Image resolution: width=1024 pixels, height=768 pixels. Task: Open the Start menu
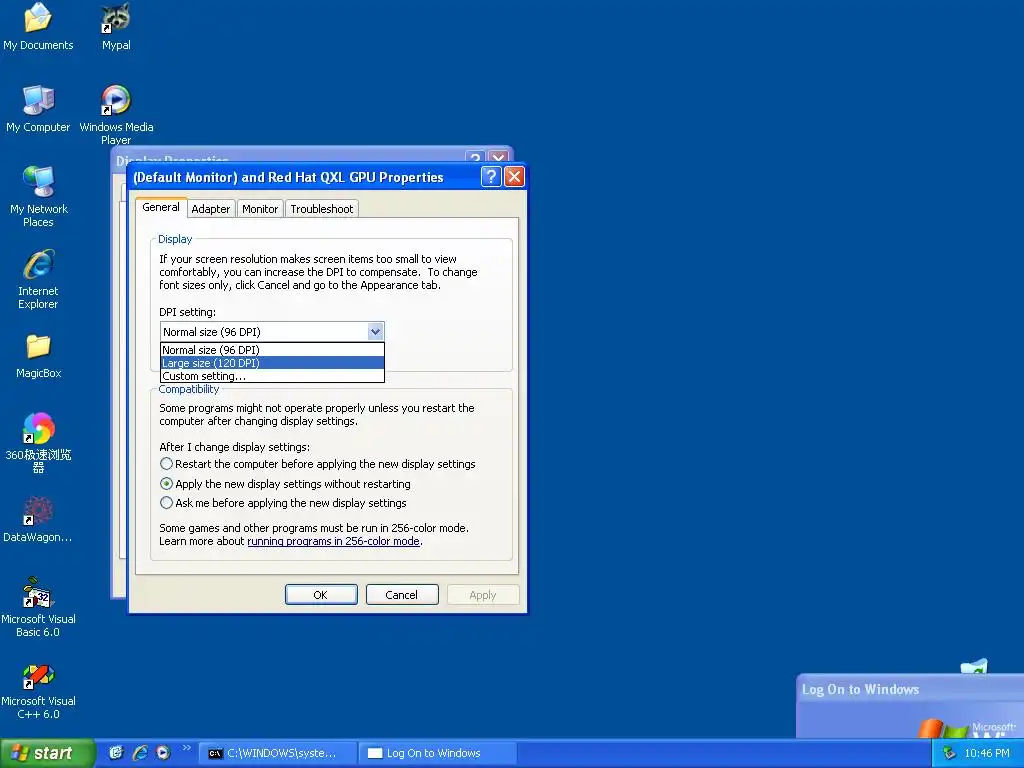tap(47, 753)
